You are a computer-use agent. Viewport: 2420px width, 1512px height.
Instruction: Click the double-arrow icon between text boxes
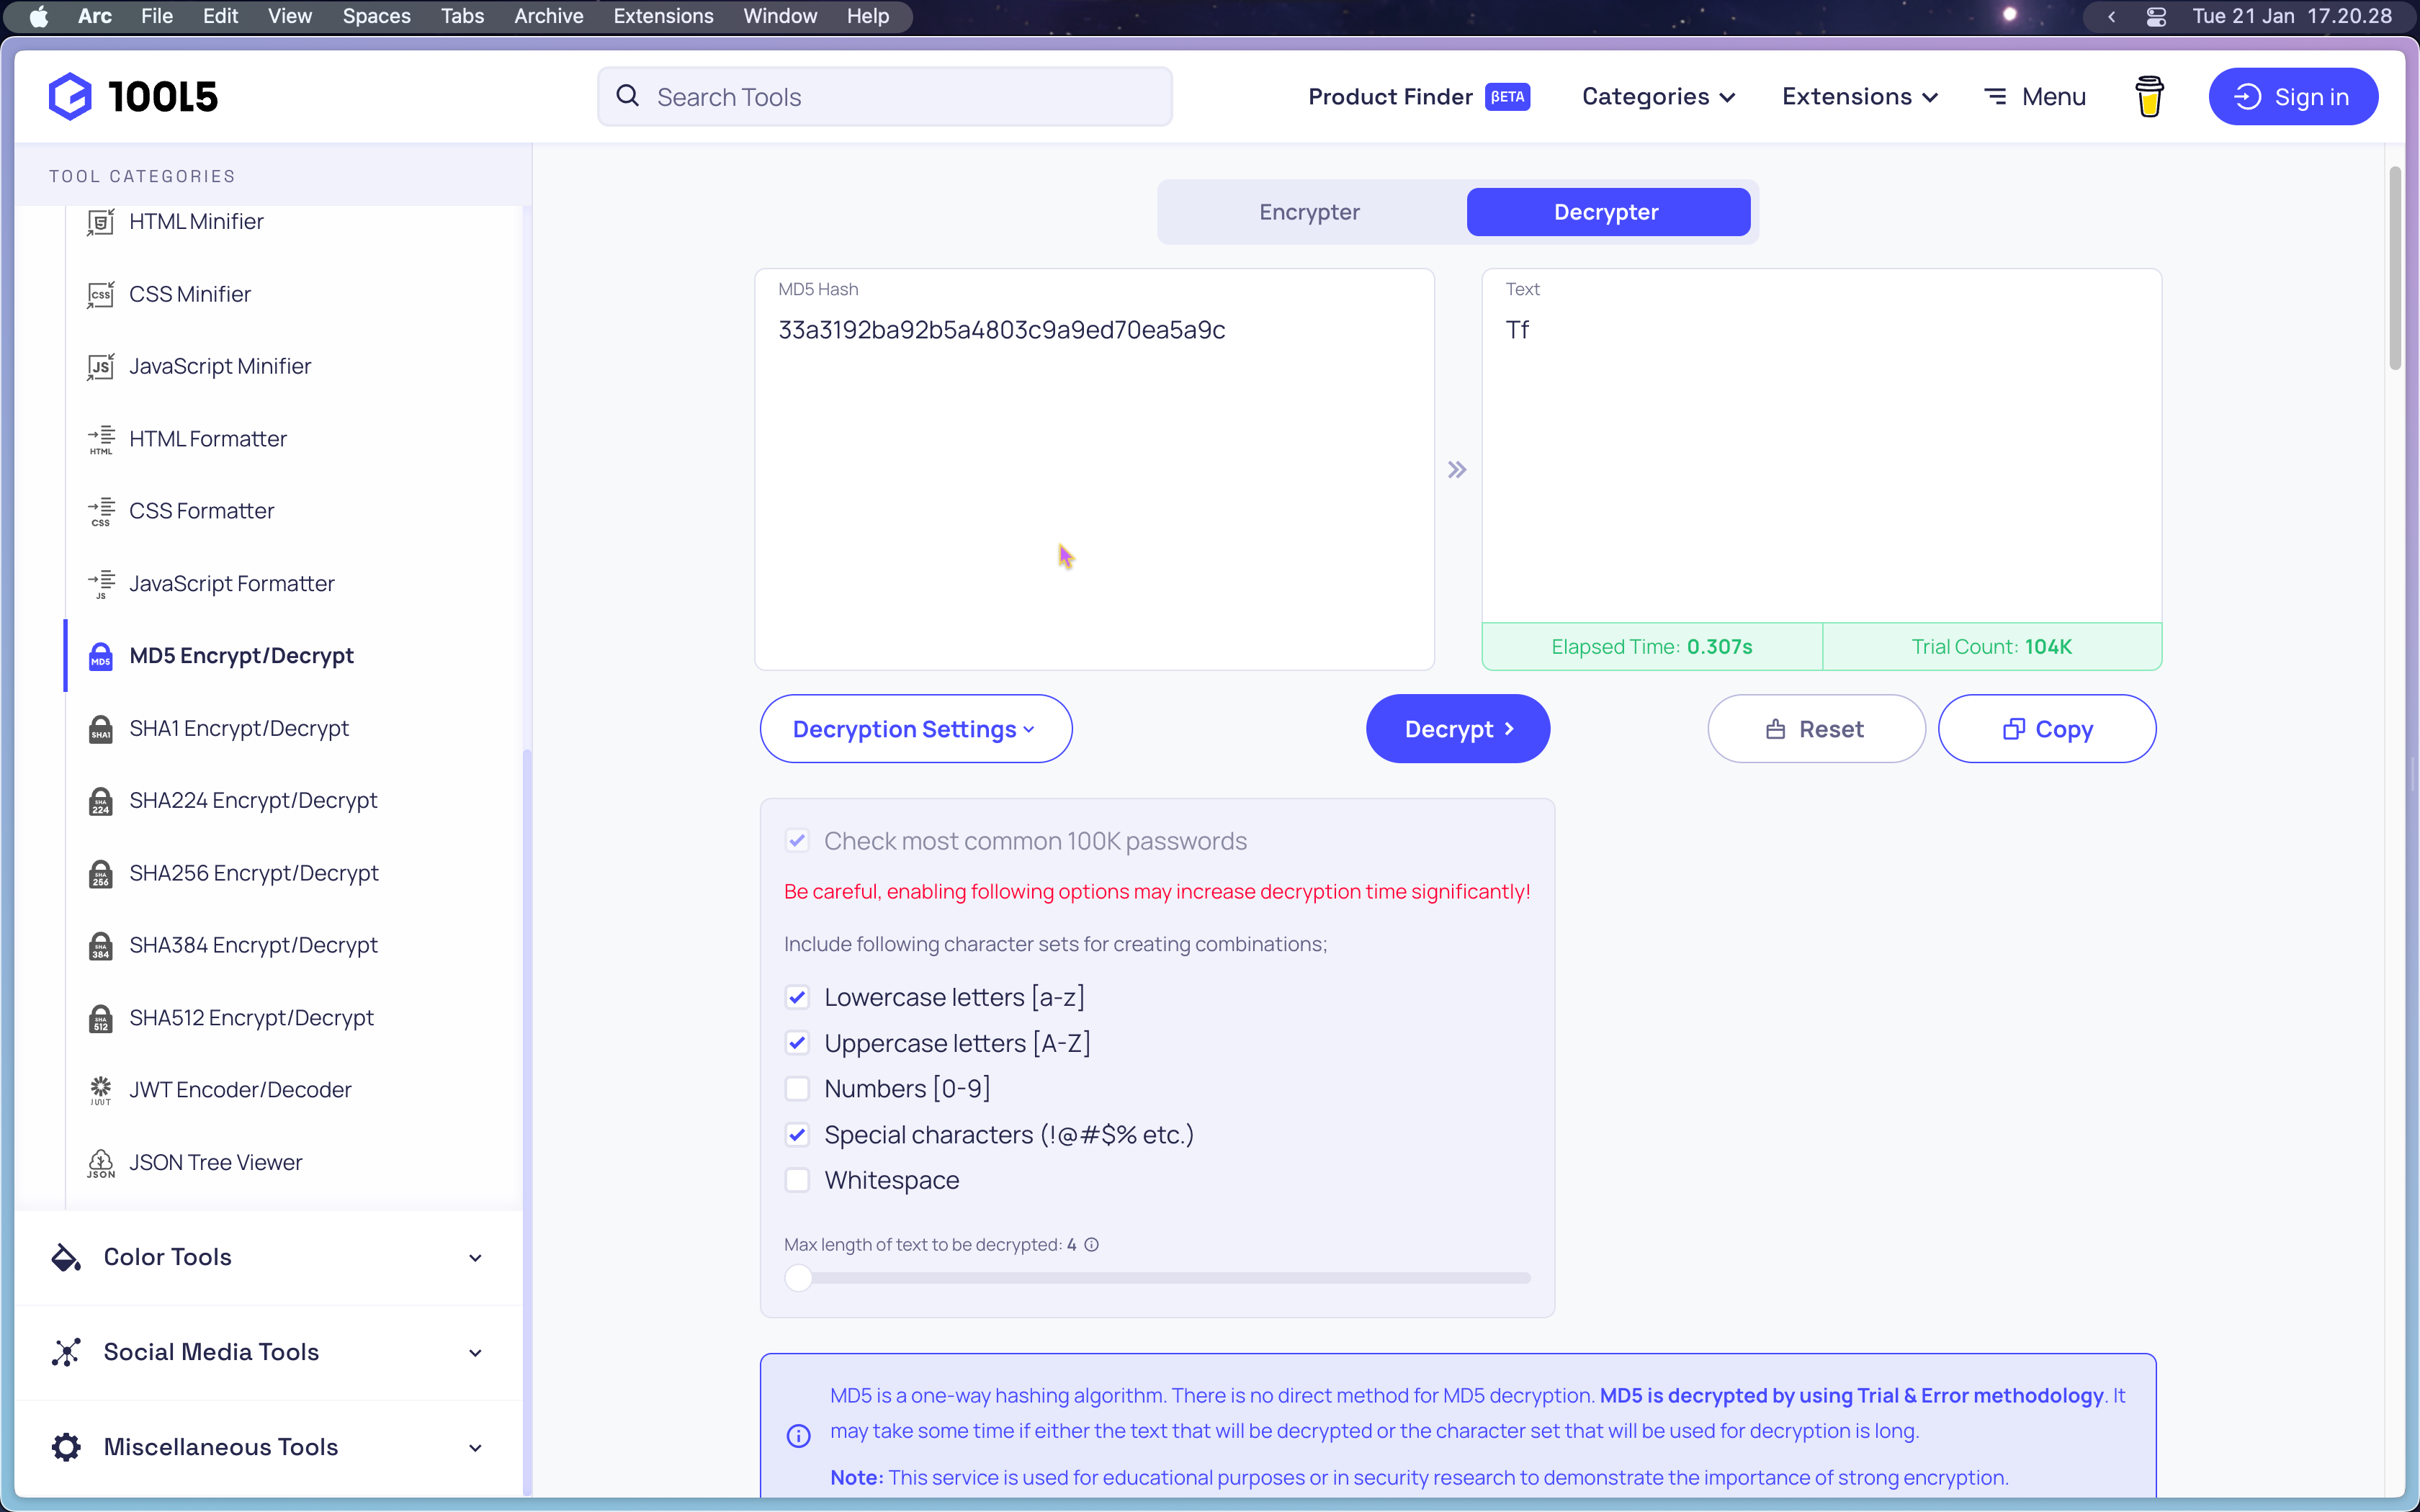pyautogui.click(x=1457, y=470)
